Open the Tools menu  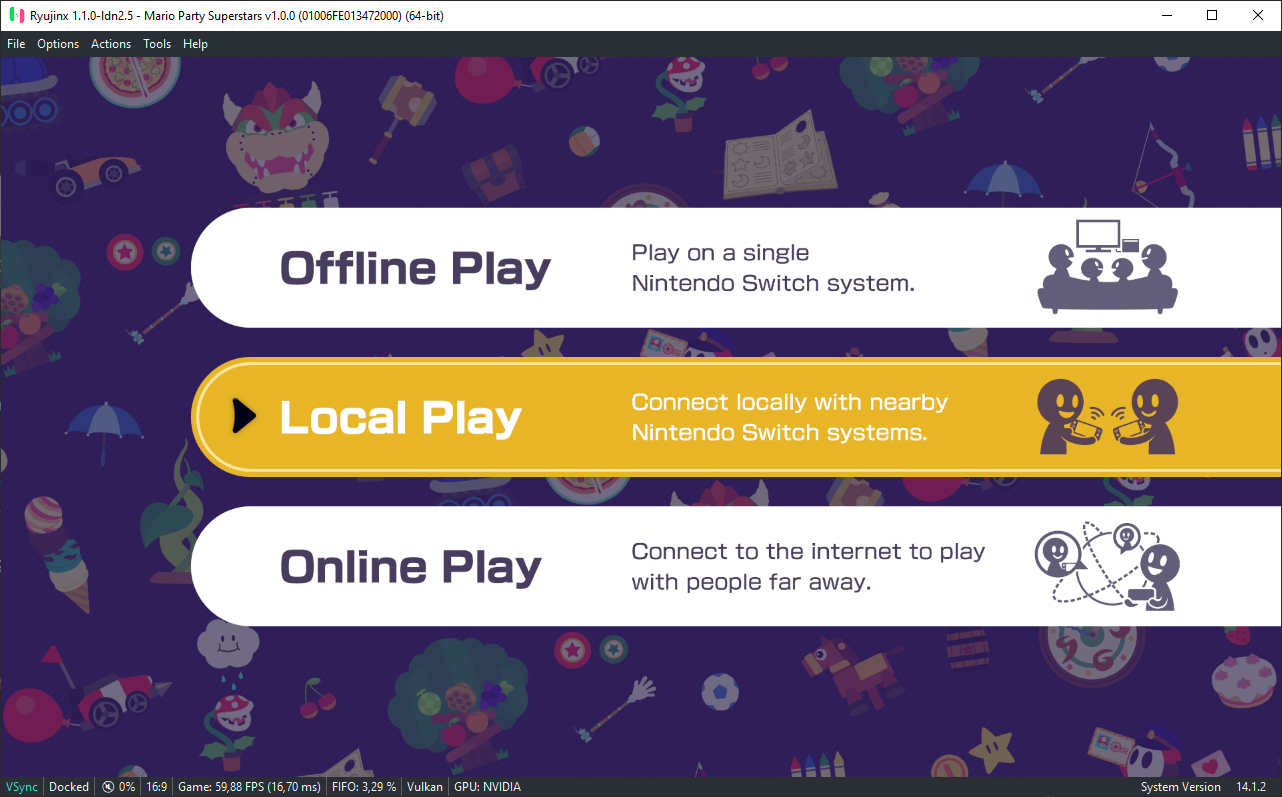(x=157, y=44)
